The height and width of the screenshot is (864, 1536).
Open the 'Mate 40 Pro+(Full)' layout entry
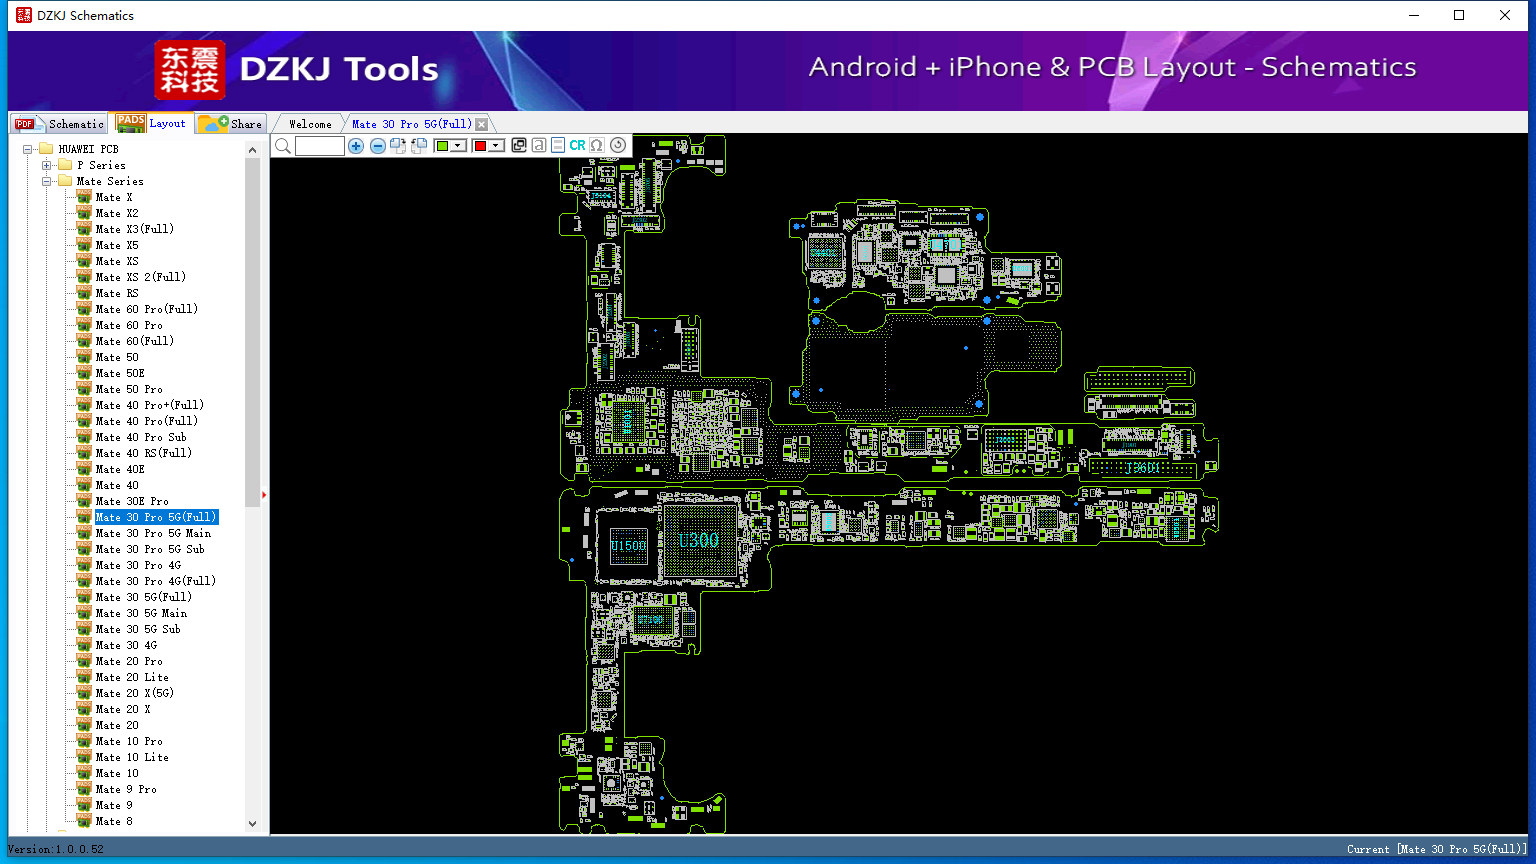pyautogui.click(x=150, y=405)
